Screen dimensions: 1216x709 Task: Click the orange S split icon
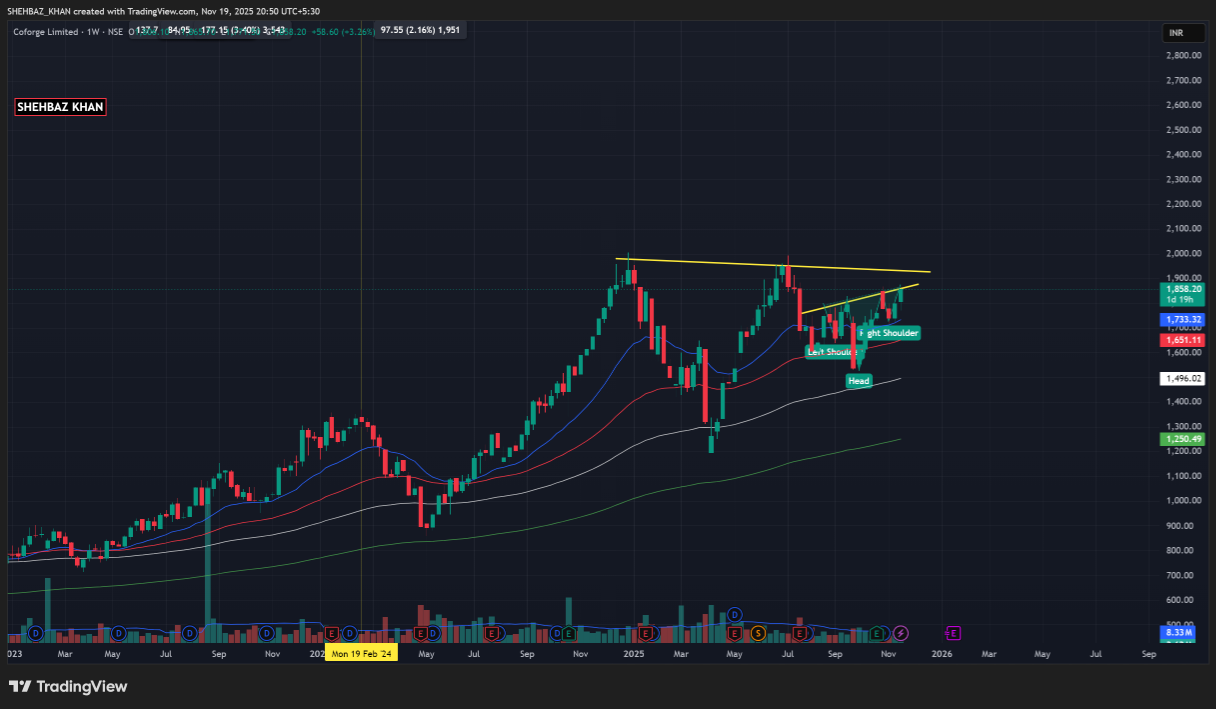759,633
